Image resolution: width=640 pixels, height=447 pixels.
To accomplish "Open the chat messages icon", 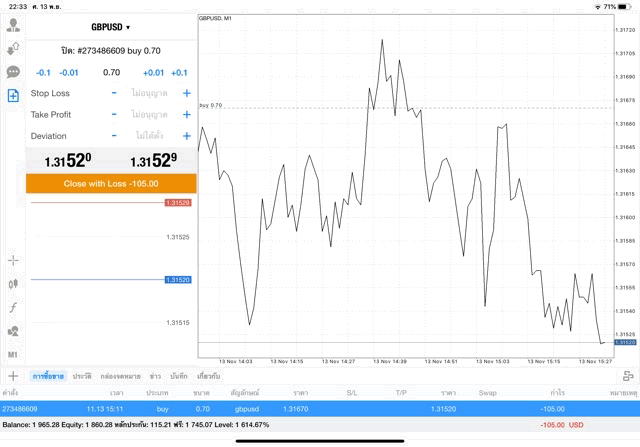I will click(13, 72).
